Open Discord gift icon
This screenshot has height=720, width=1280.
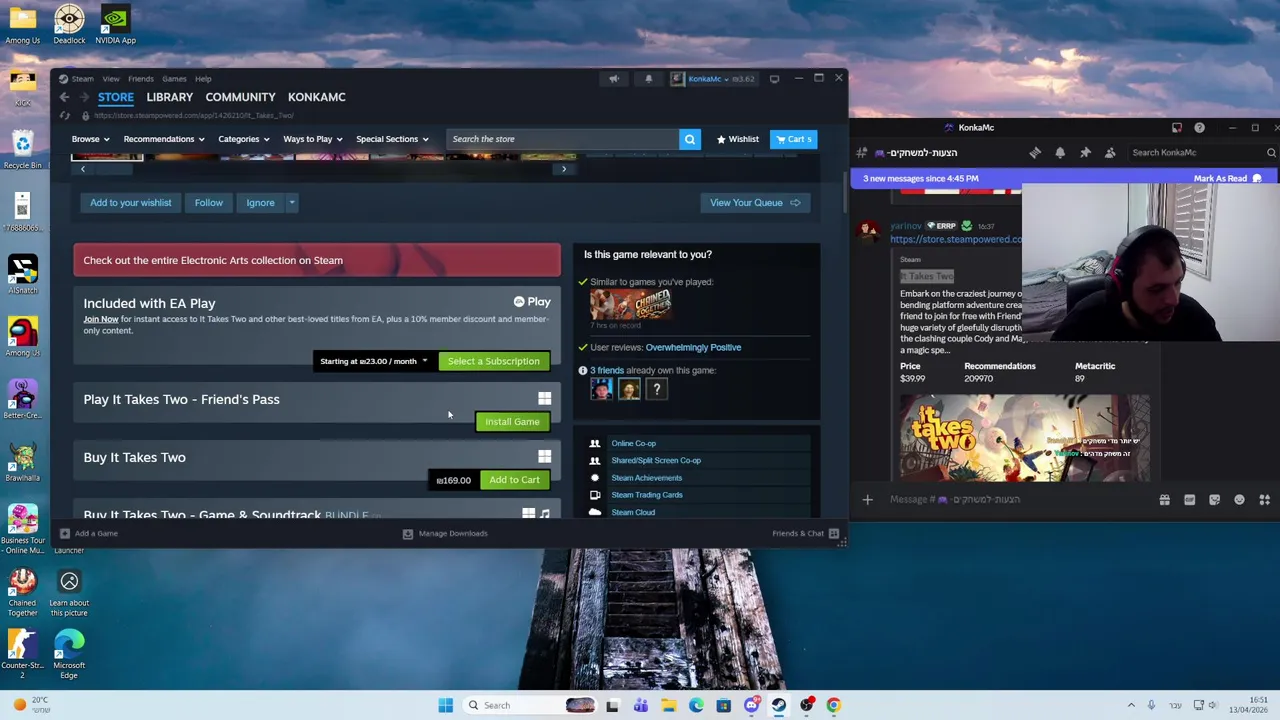(1164, 499)
